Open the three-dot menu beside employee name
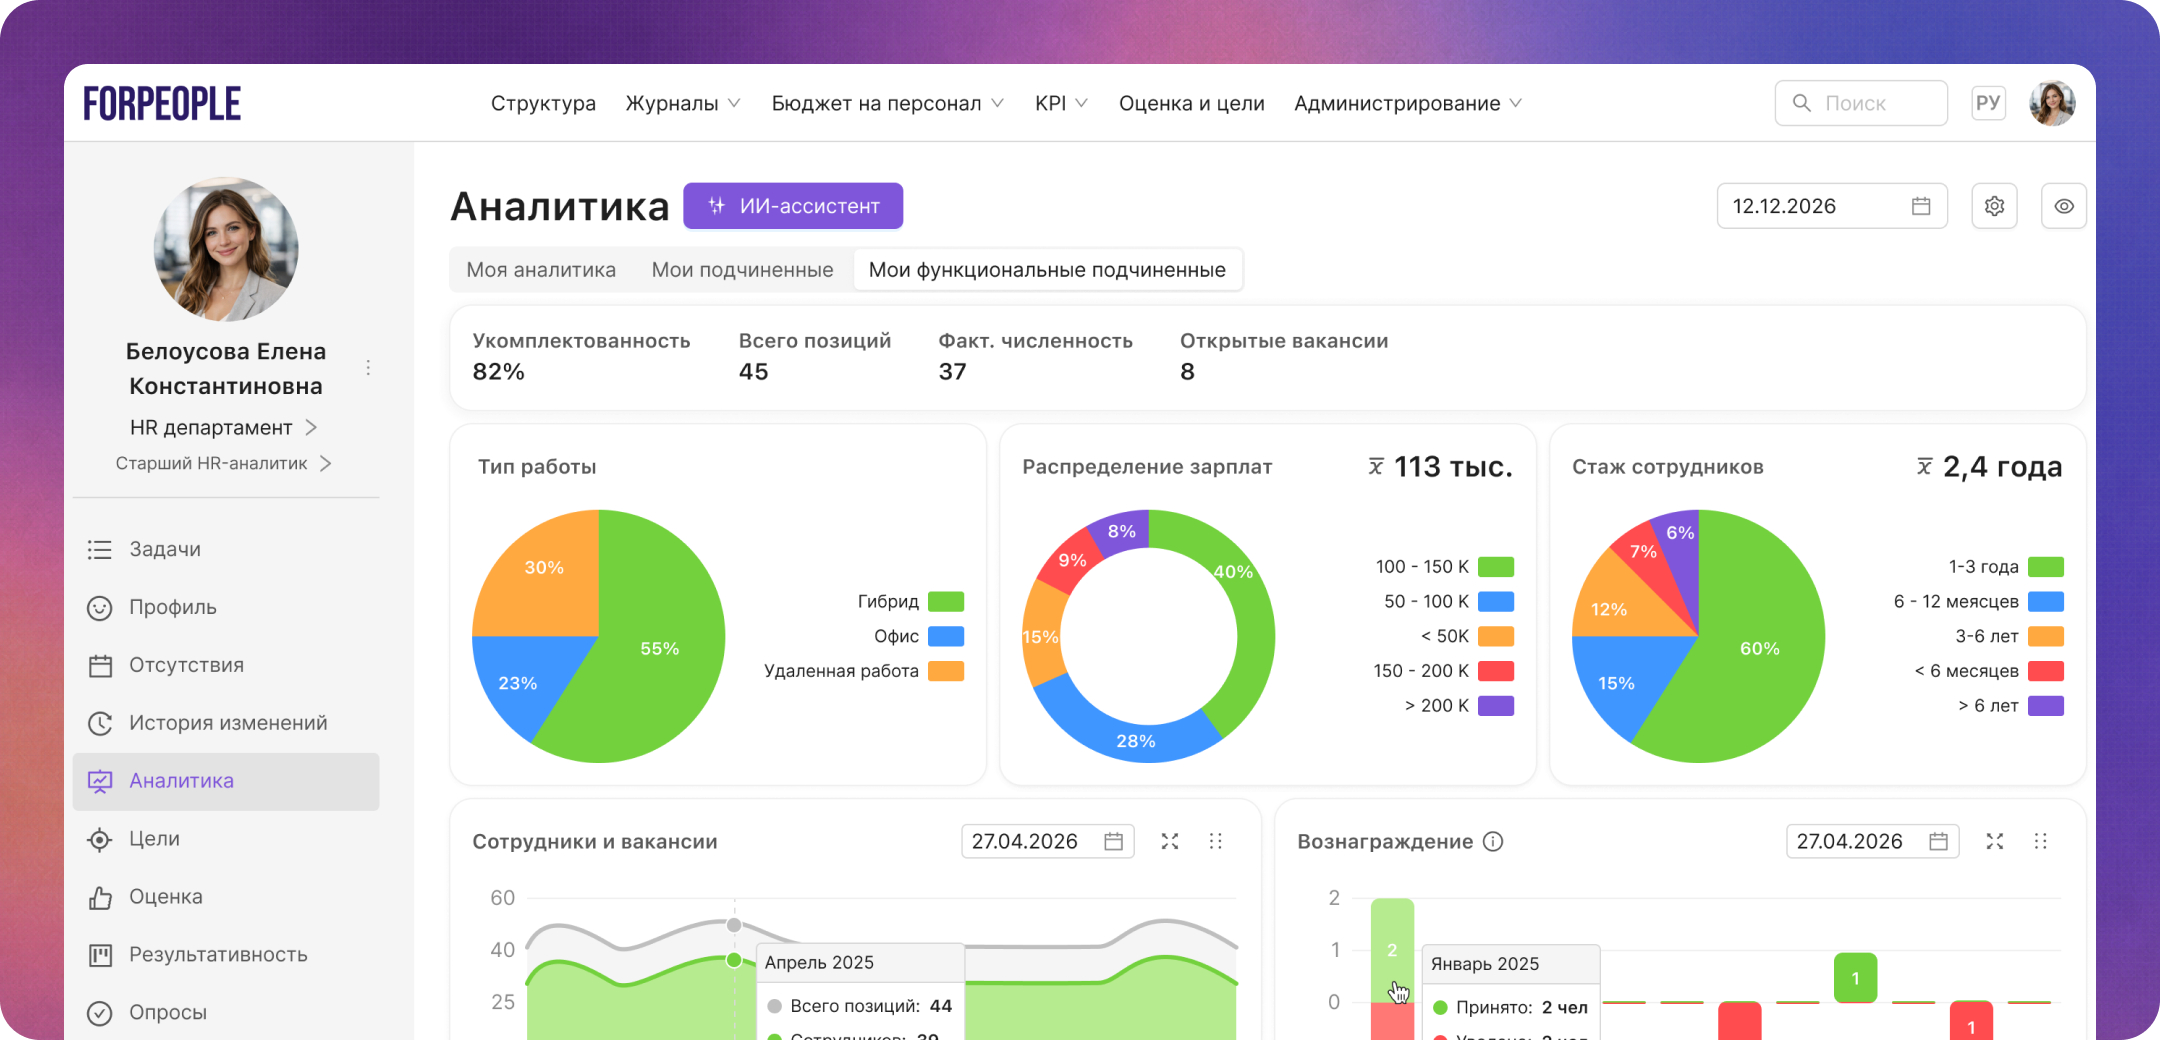 pyautogui.click(x=368, y=368)
